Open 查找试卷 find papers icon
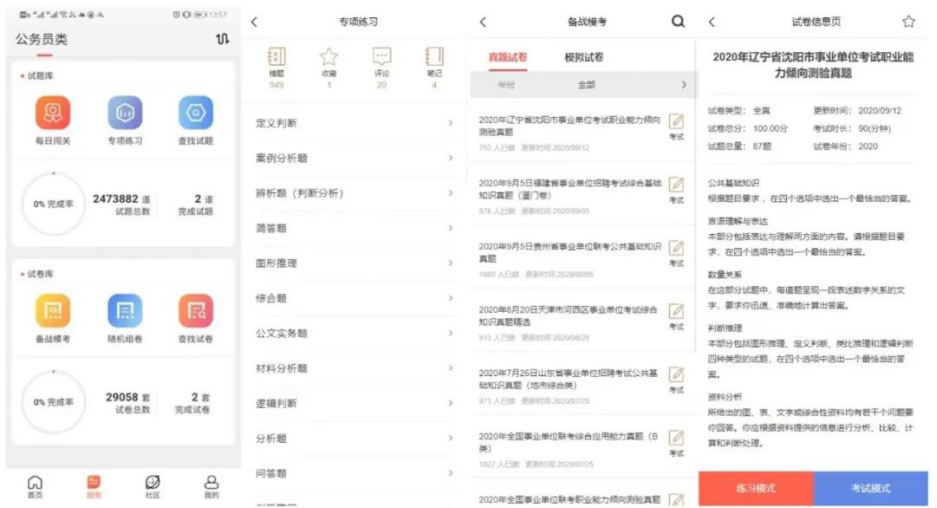Viewport: 937px width, 508px height. point(196,313)
